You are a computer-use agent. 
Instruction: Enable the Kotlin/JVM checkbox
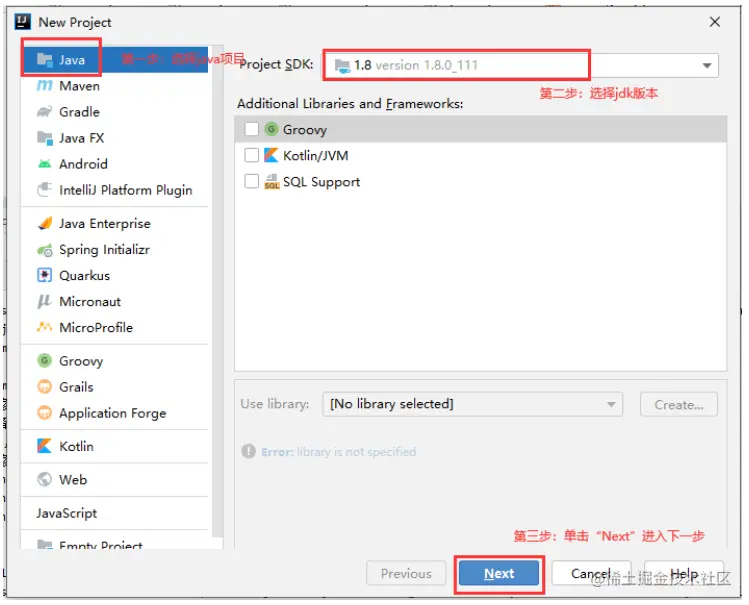251,155
